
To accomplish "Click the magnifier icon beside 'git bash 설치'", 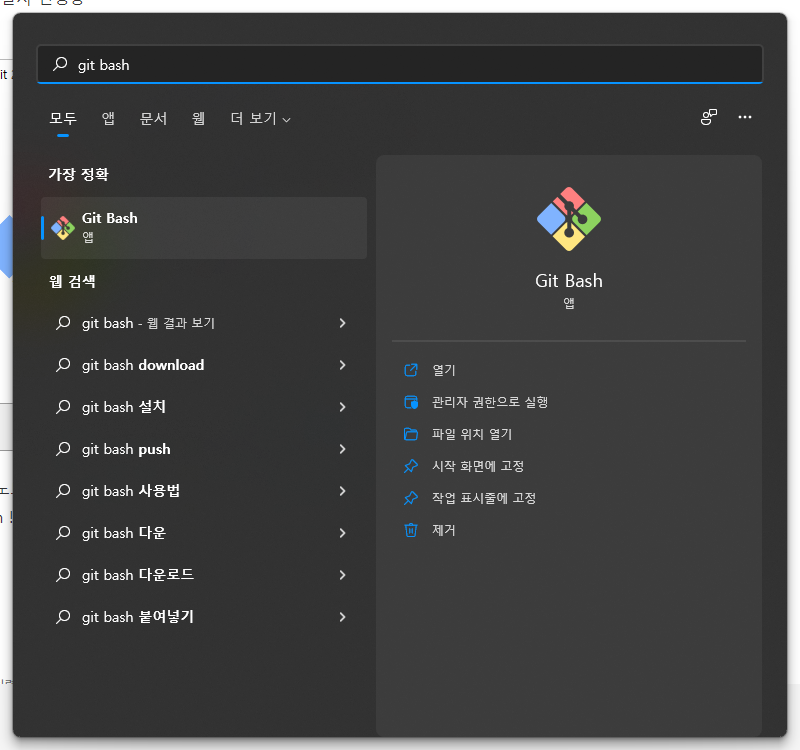I will 63,406.
